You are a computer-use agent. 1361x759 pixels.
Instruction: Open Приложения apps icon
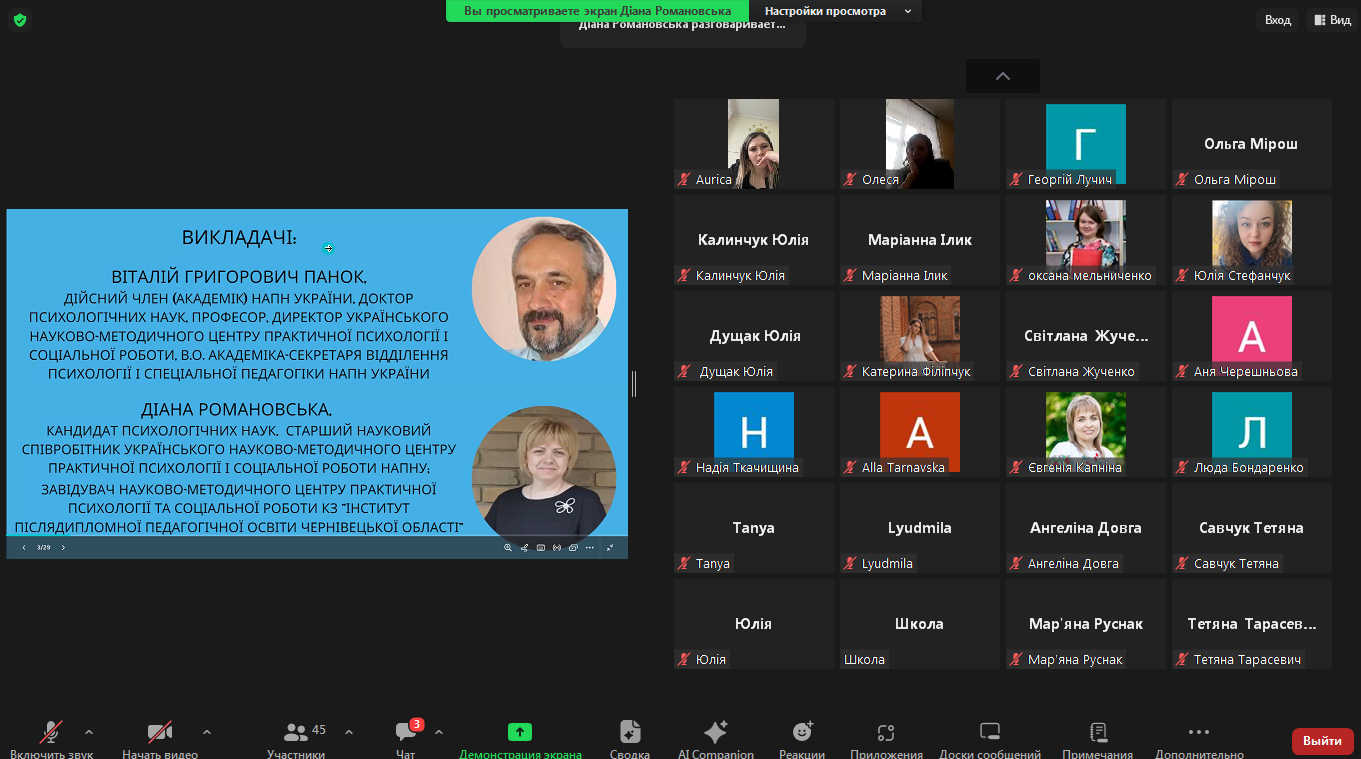point(886,733)
